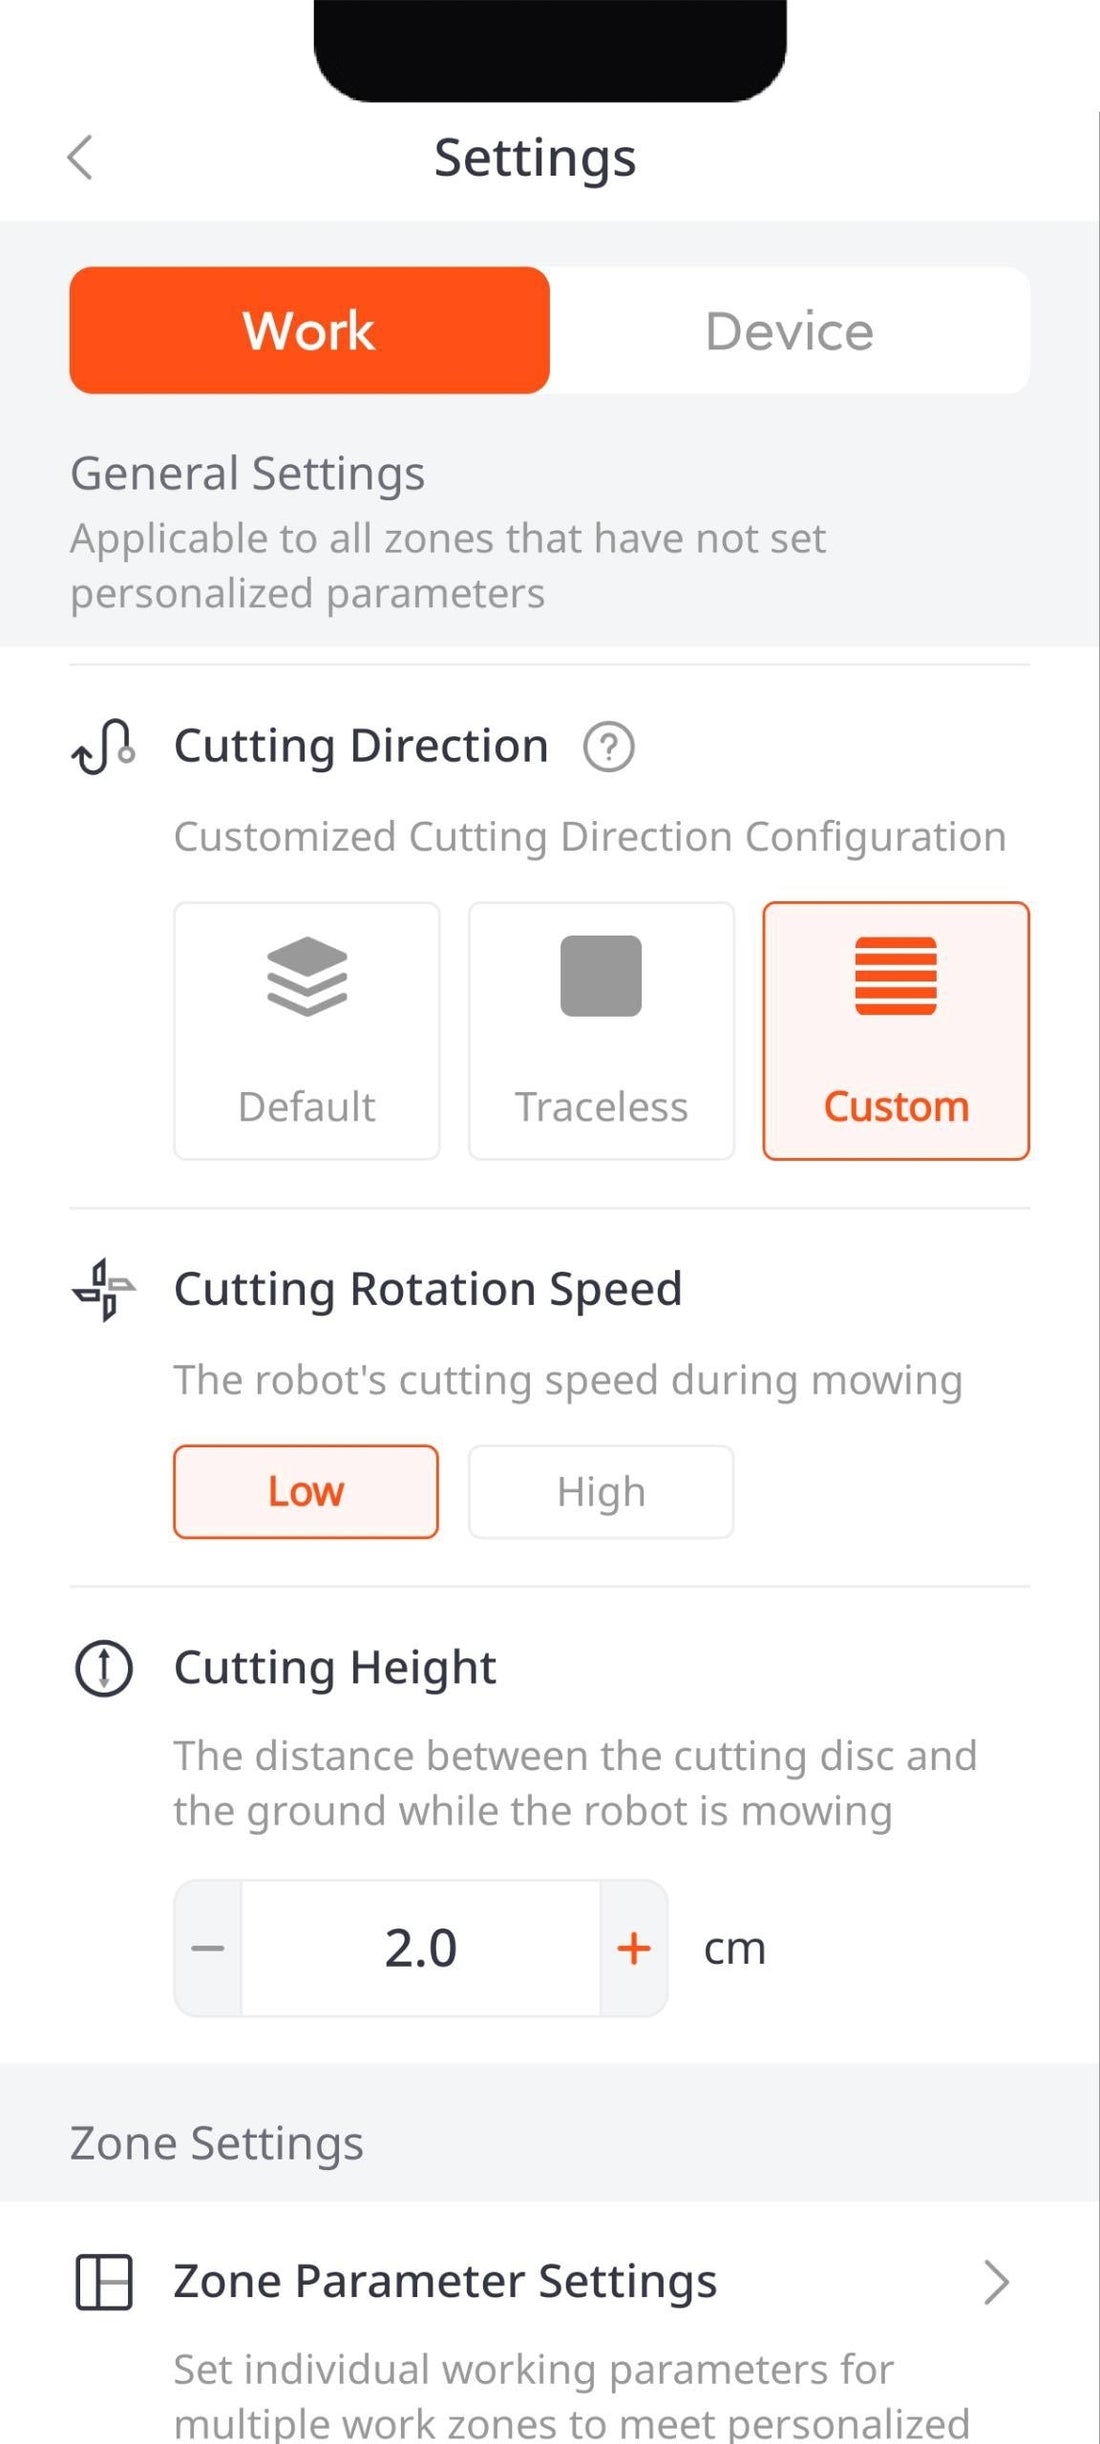Set rotation speed to Low

coord(306,1491)
